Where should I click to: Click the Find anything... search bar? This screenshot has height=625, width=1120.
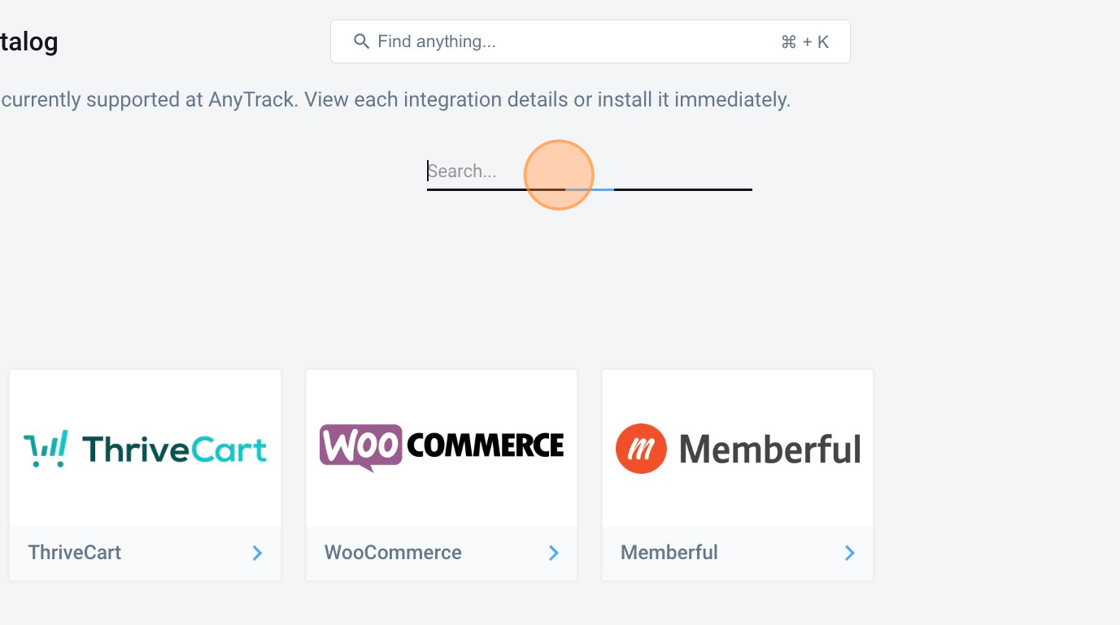tap(590, 41)
